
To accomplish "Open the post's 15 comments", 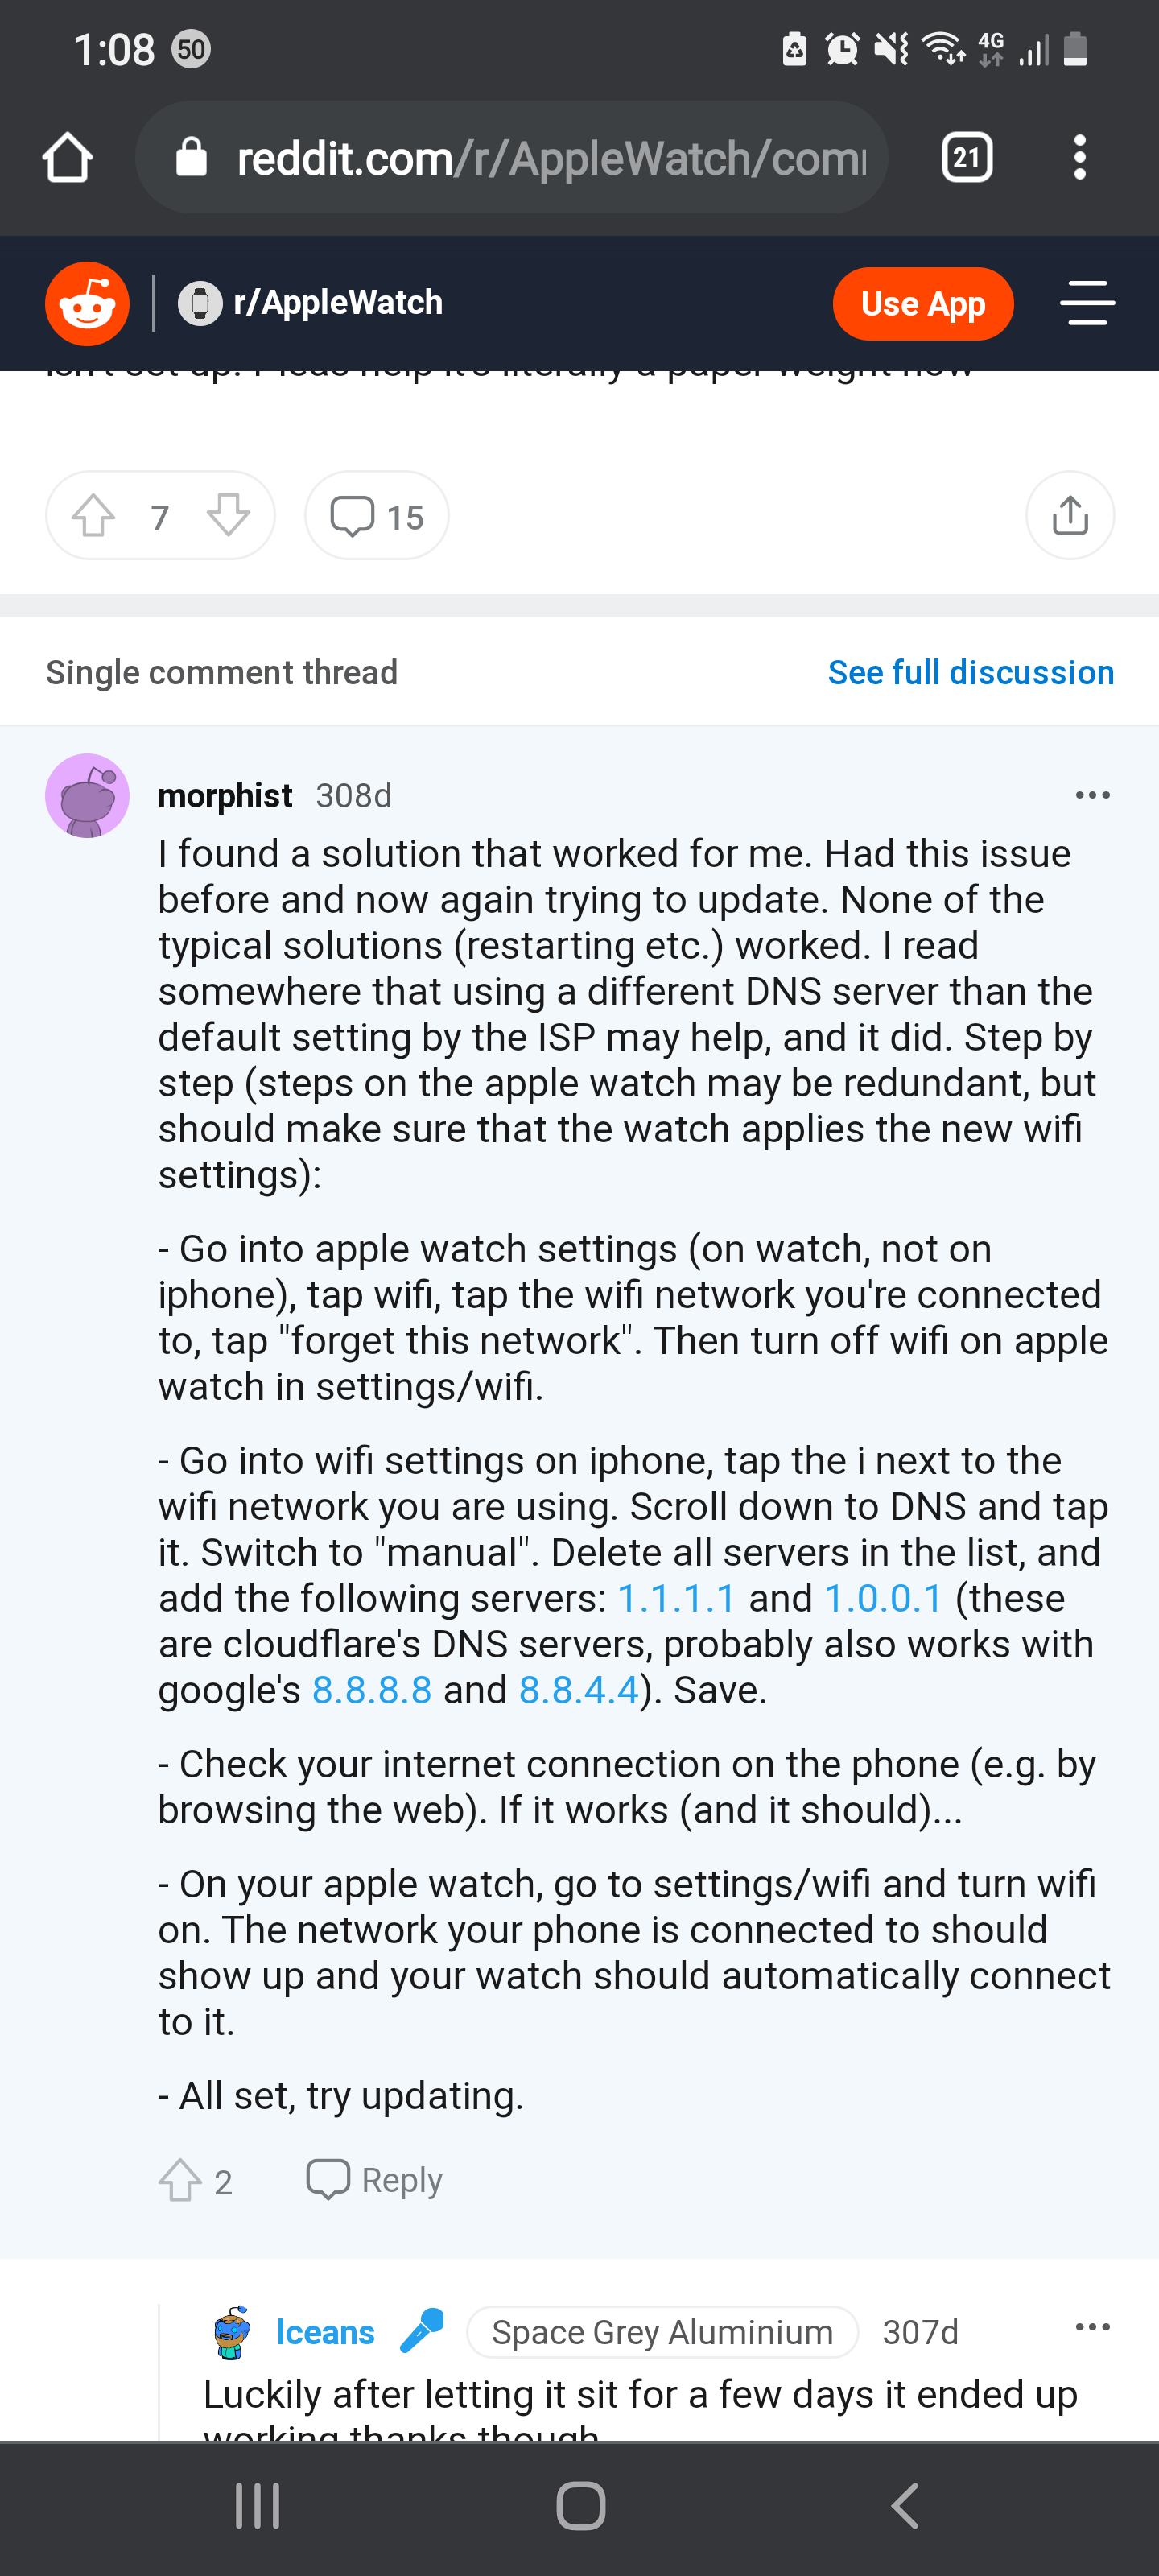I will point(377,516).
